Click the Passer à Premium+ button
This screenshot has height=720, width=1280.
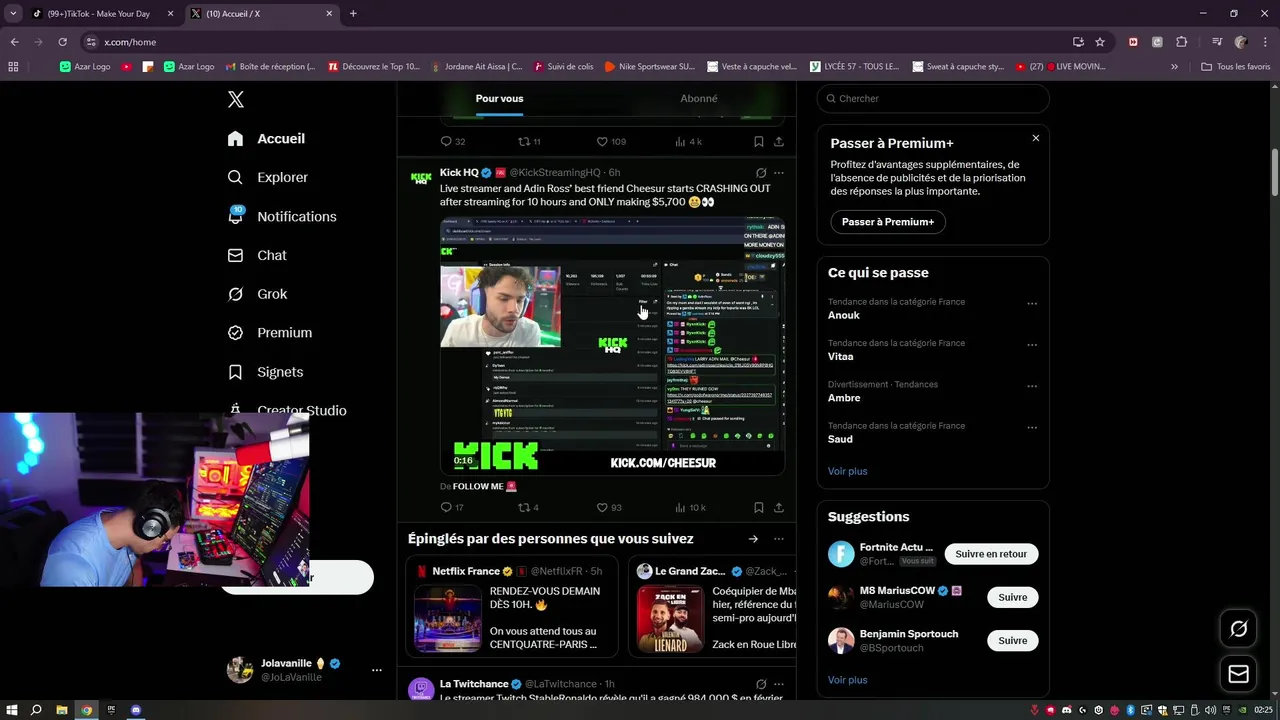click(888, 222)
